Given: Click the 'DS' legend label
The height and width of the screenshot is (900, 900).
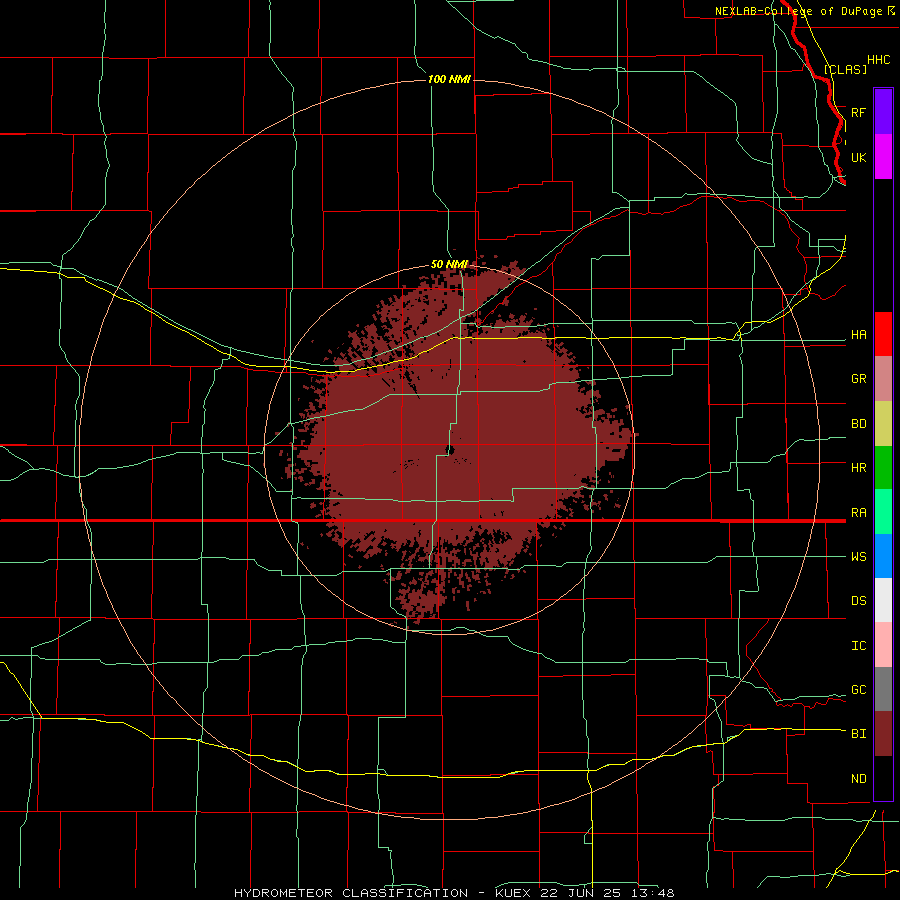Looking at the screenshot, I should coord(858,600).
